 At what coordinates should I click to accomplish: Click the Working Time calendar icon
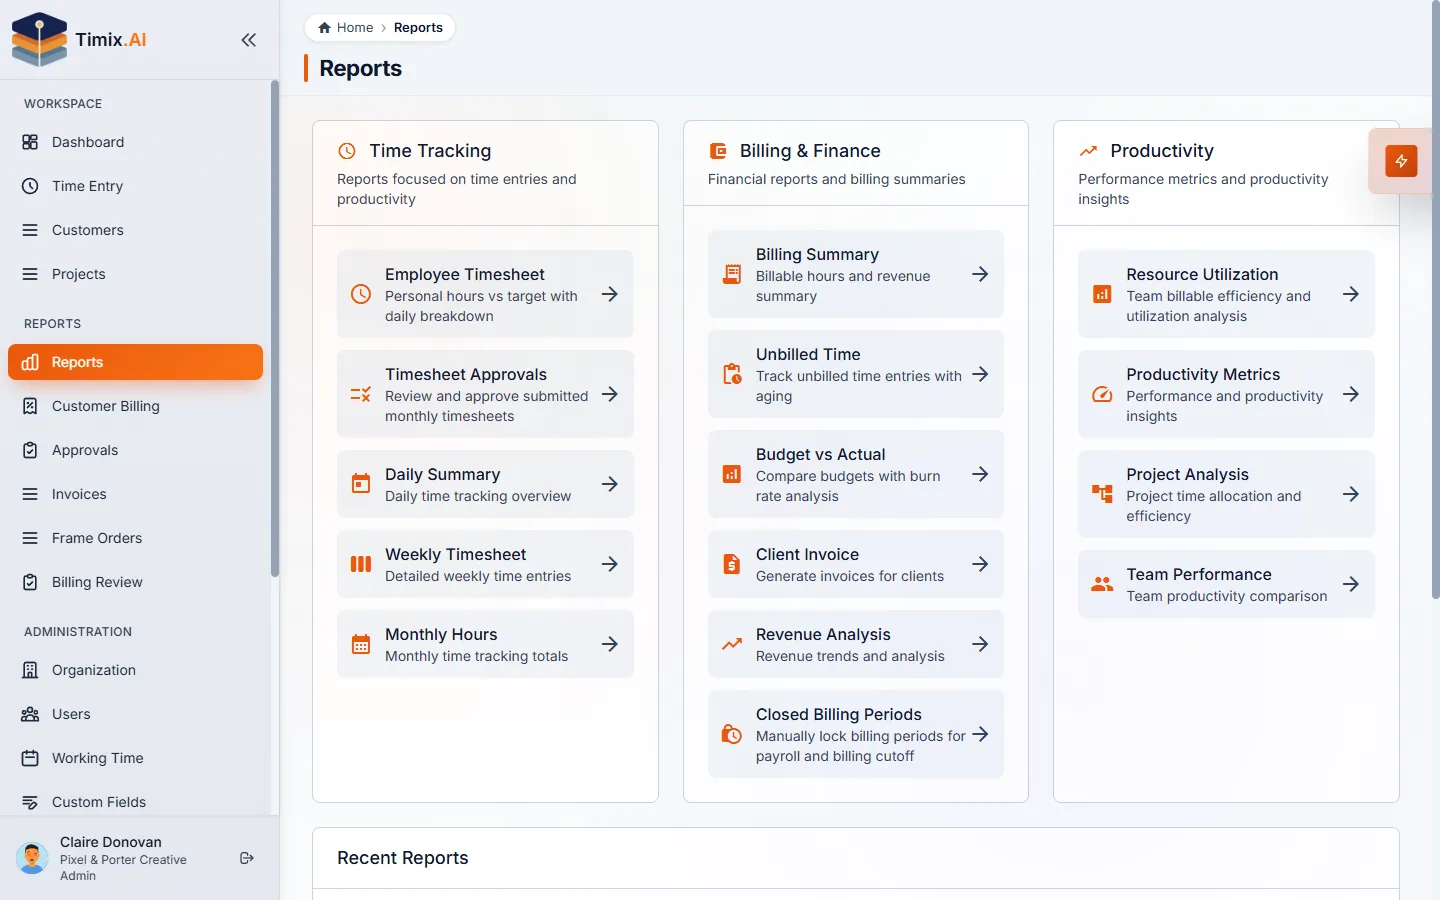tap(30, 758)
